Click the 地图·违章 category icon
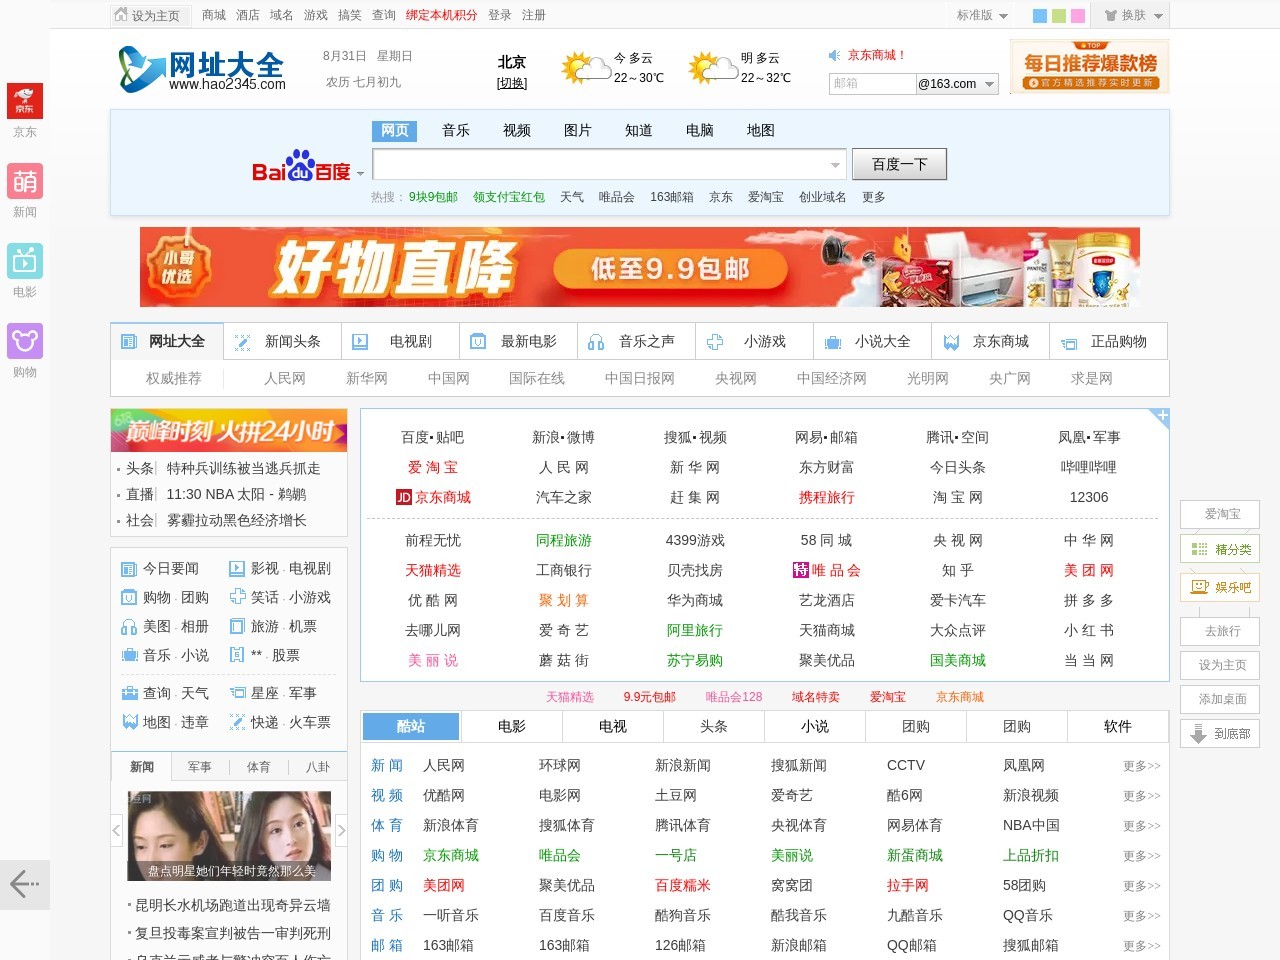This screenshot has width=1280, height=960. pos(129,722)
